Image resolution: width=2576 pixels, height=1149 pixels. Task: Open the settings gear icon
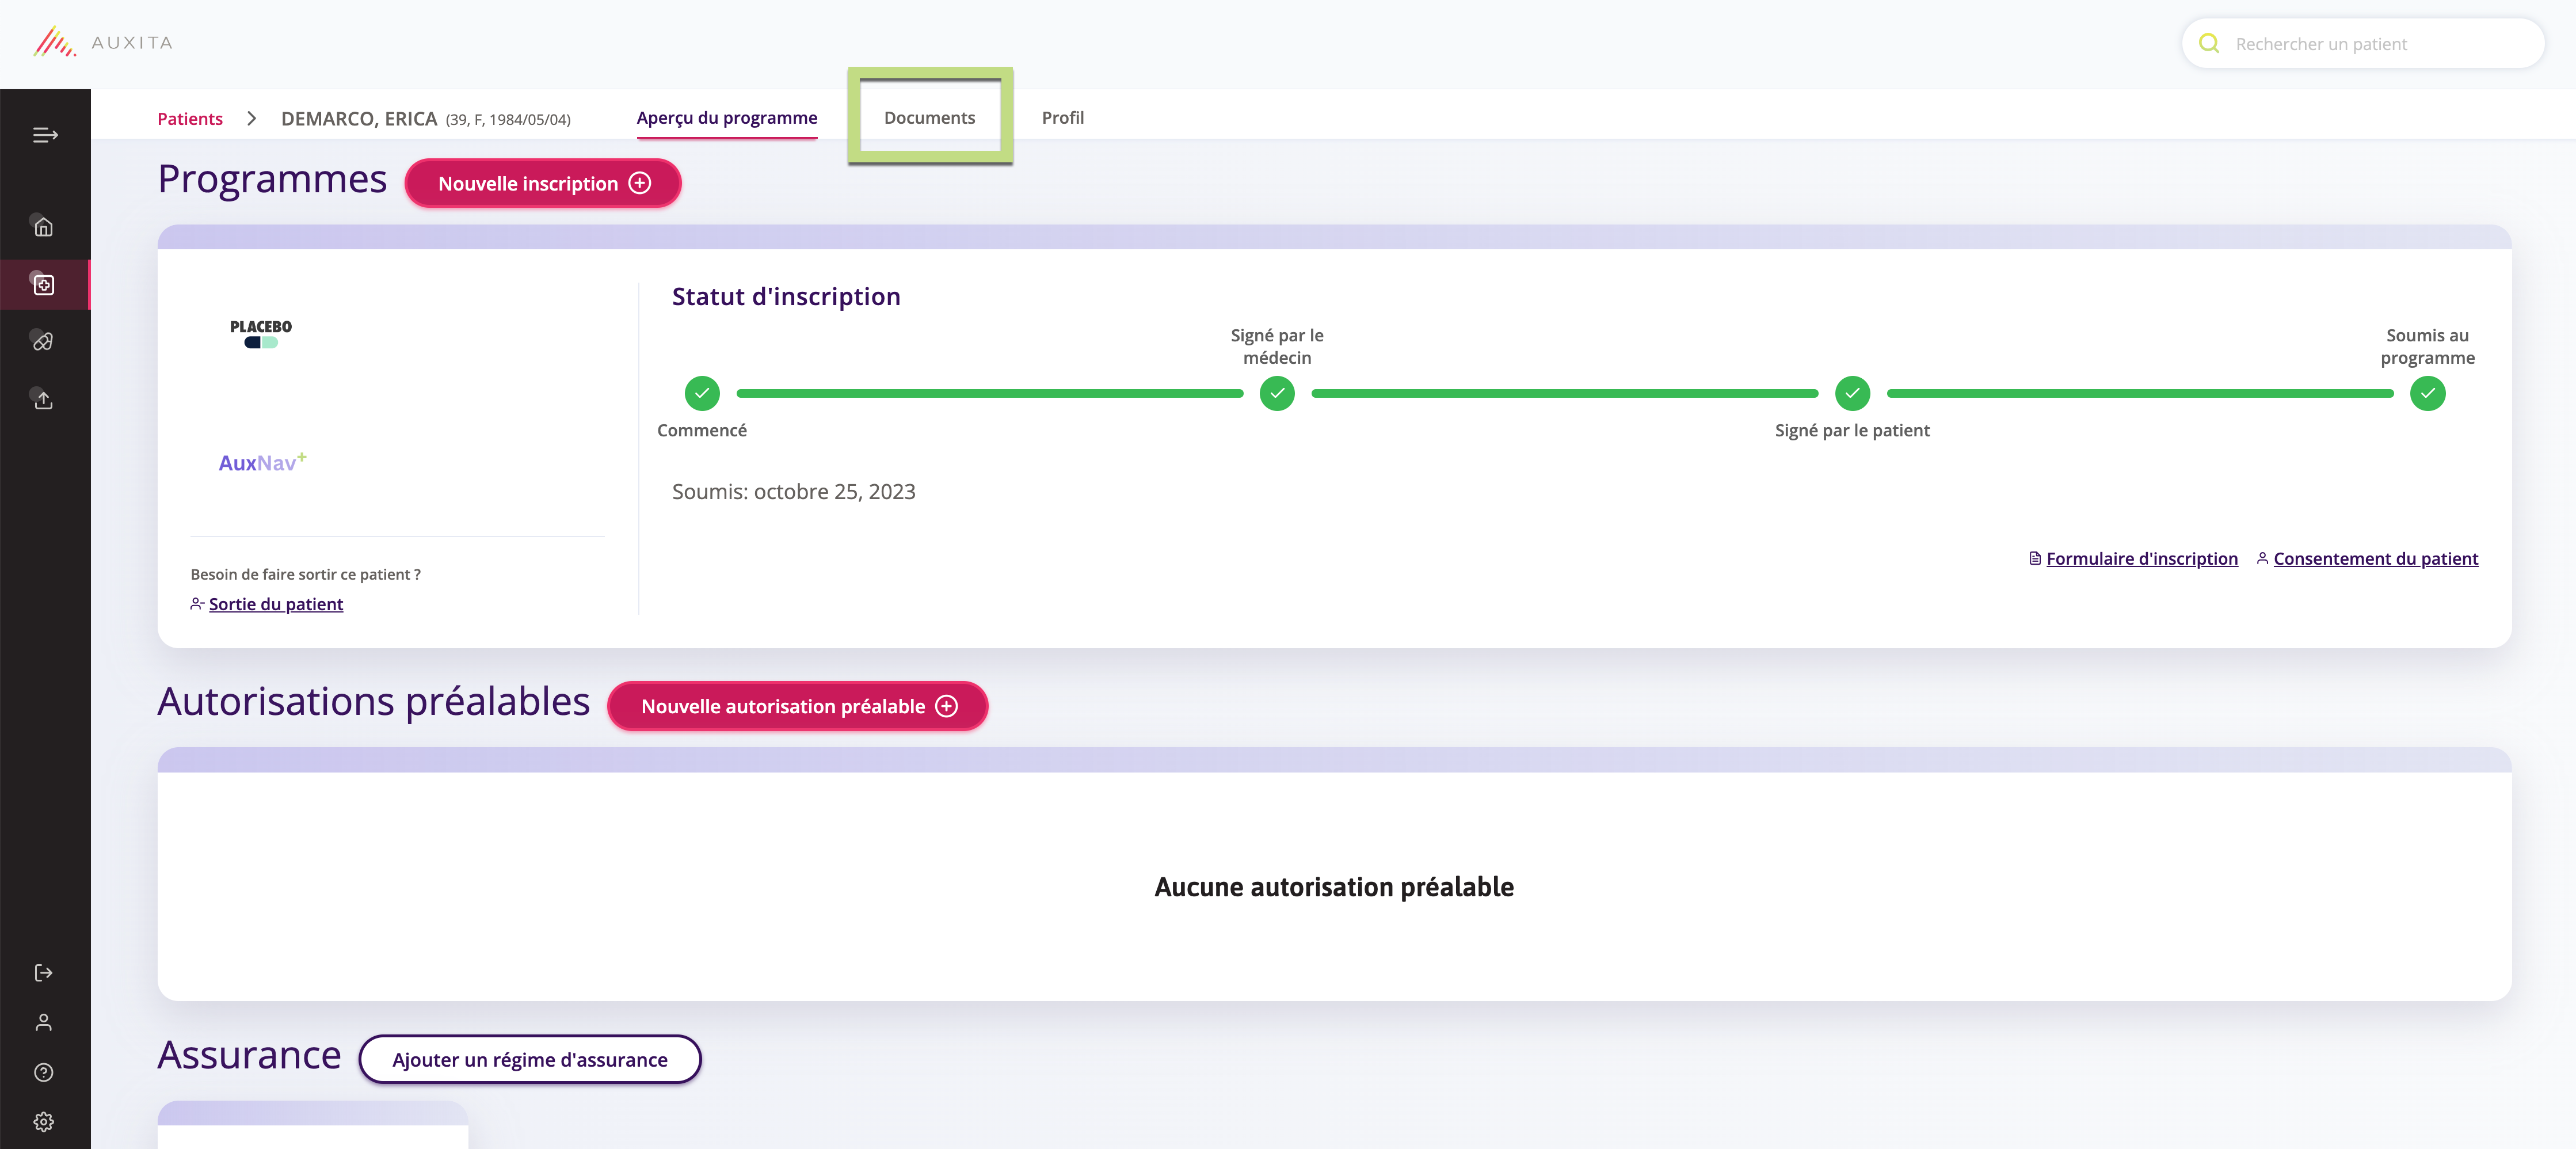pyautogui.click(x=44, y=1122)
